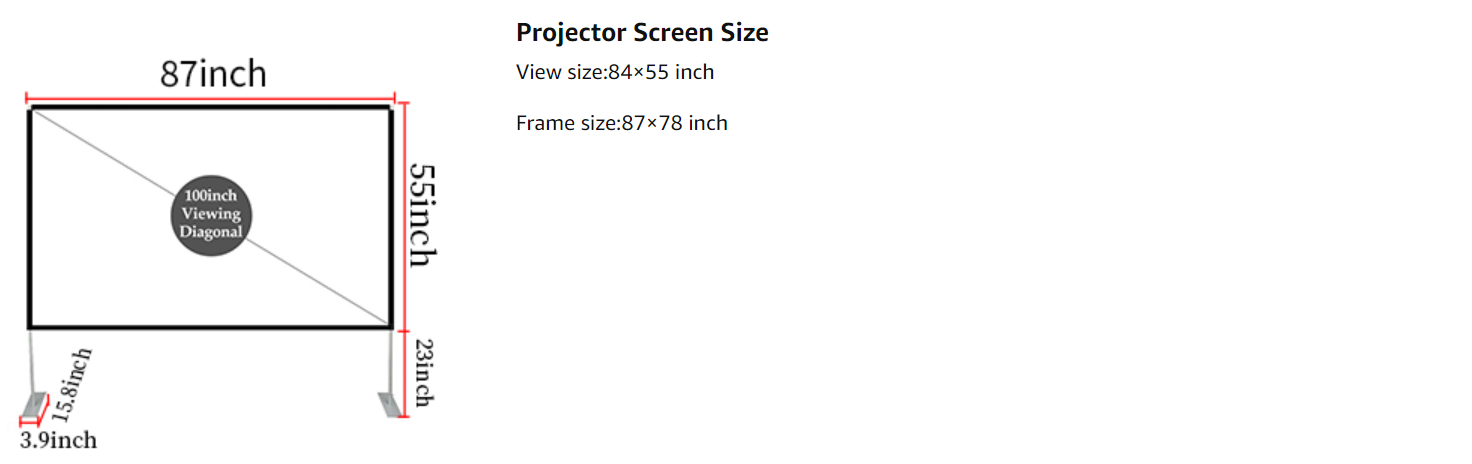Viewport: 1472px width, 464px height.
Task: Click the left support leg of screen
Action: pos(32,360)
